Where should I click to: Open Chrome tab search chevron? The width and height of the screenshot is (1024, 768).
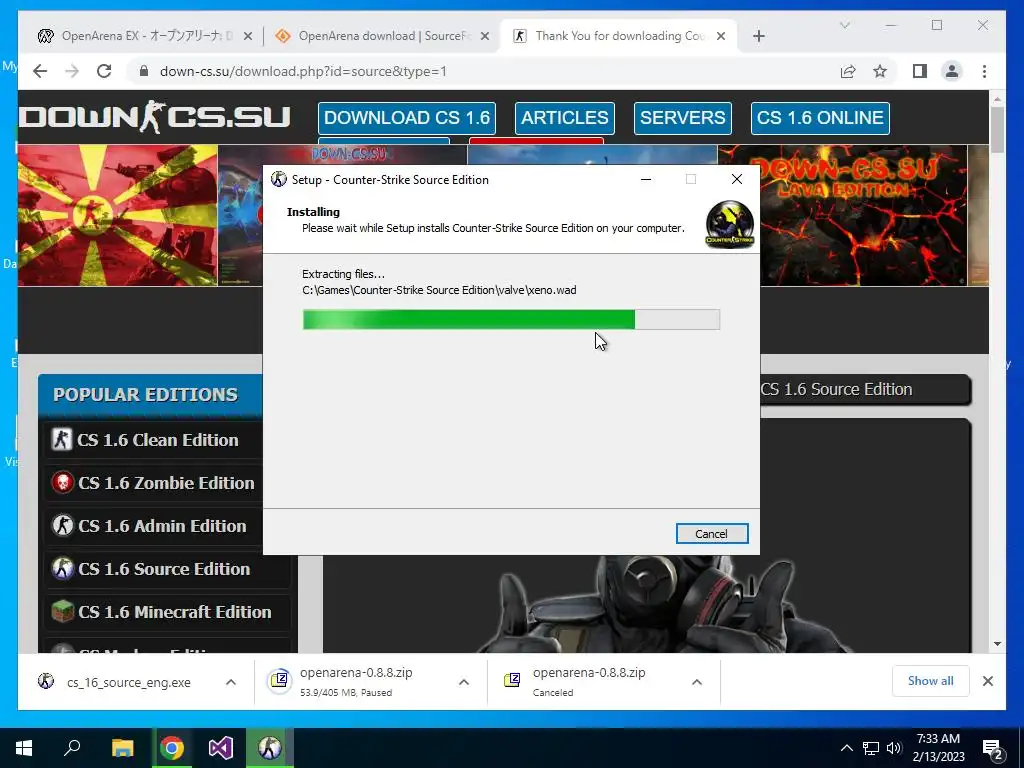click(844, 25)
